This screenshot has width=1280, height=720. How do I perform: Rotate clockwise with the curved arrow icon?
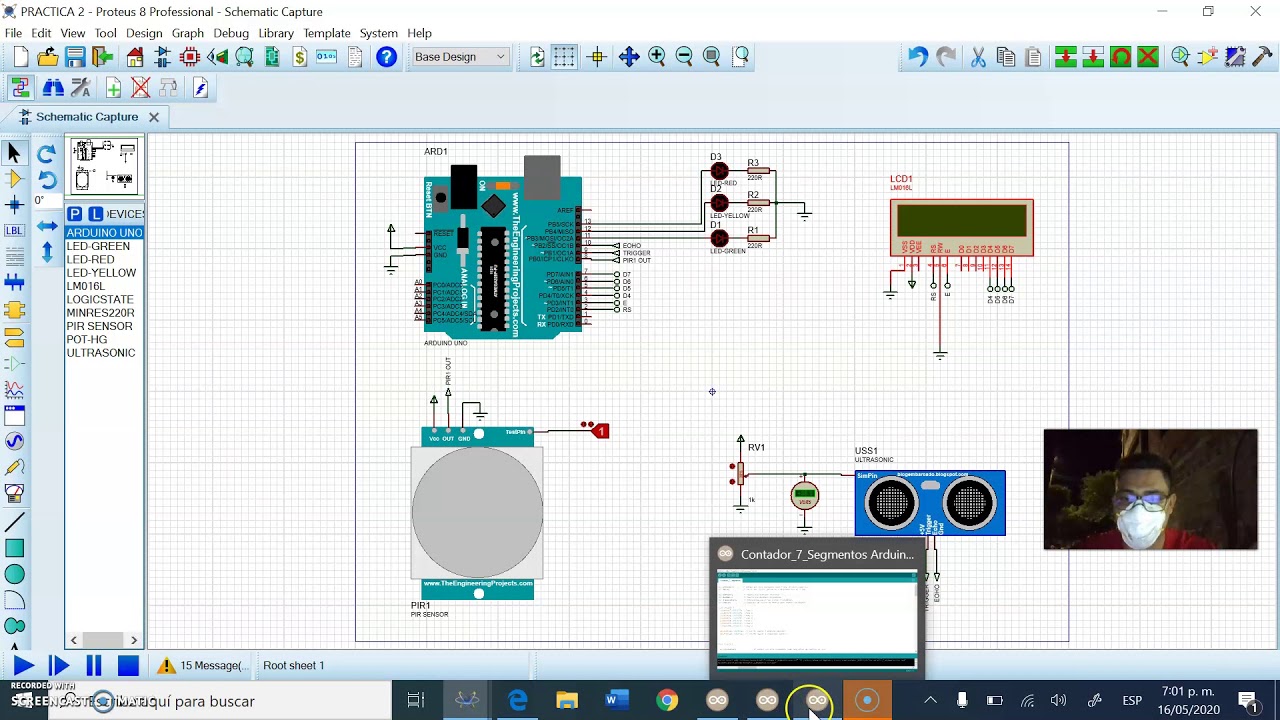tap(46, 153)
